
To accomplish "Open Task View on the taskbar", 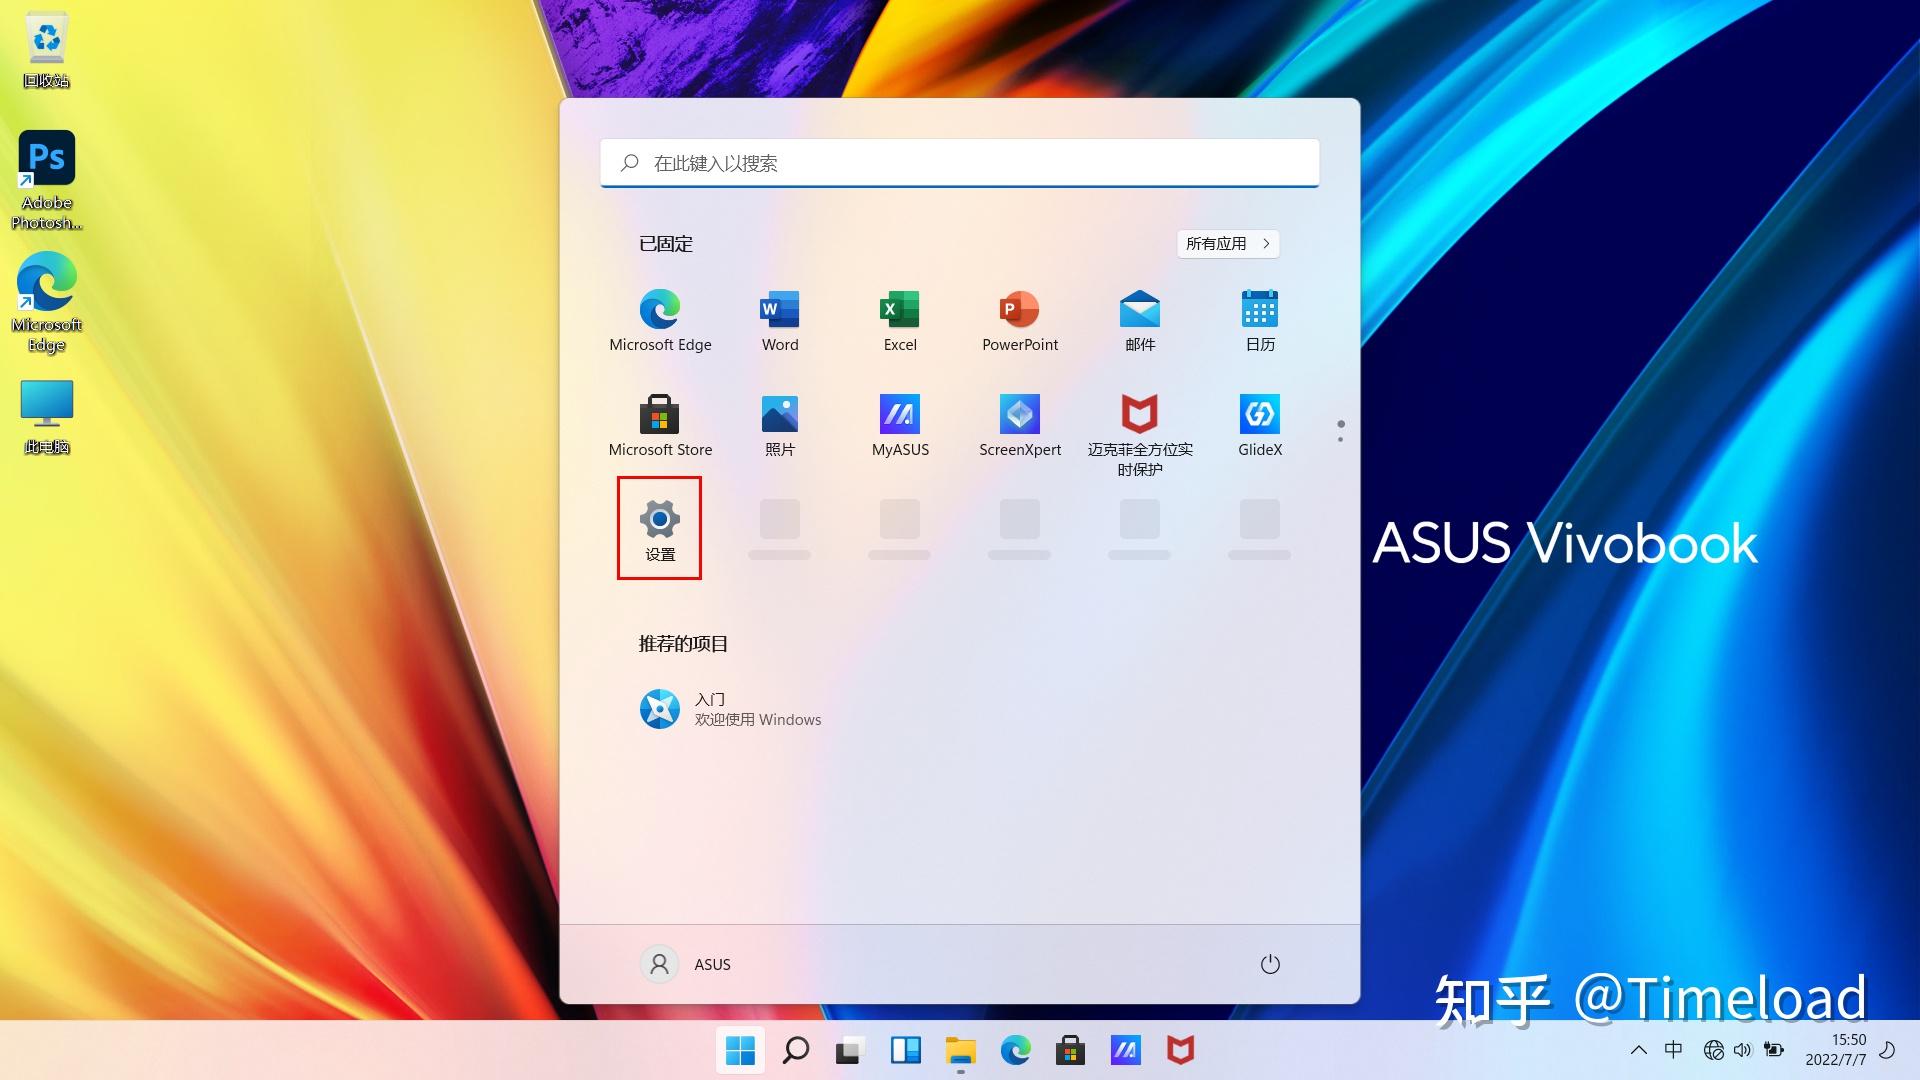I will pos(850,1050).
